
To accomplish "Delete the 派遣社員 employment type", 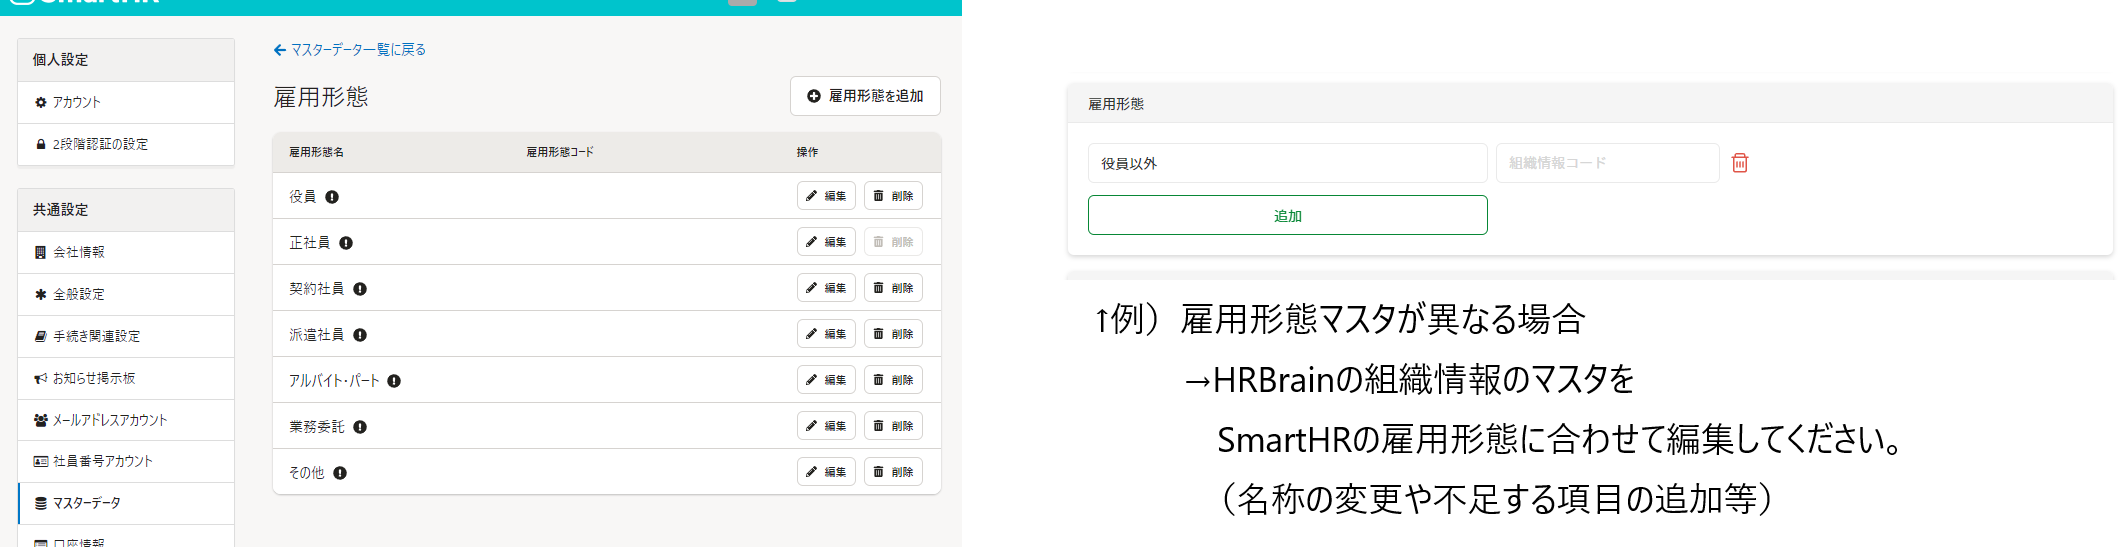I will pos(893,334).
